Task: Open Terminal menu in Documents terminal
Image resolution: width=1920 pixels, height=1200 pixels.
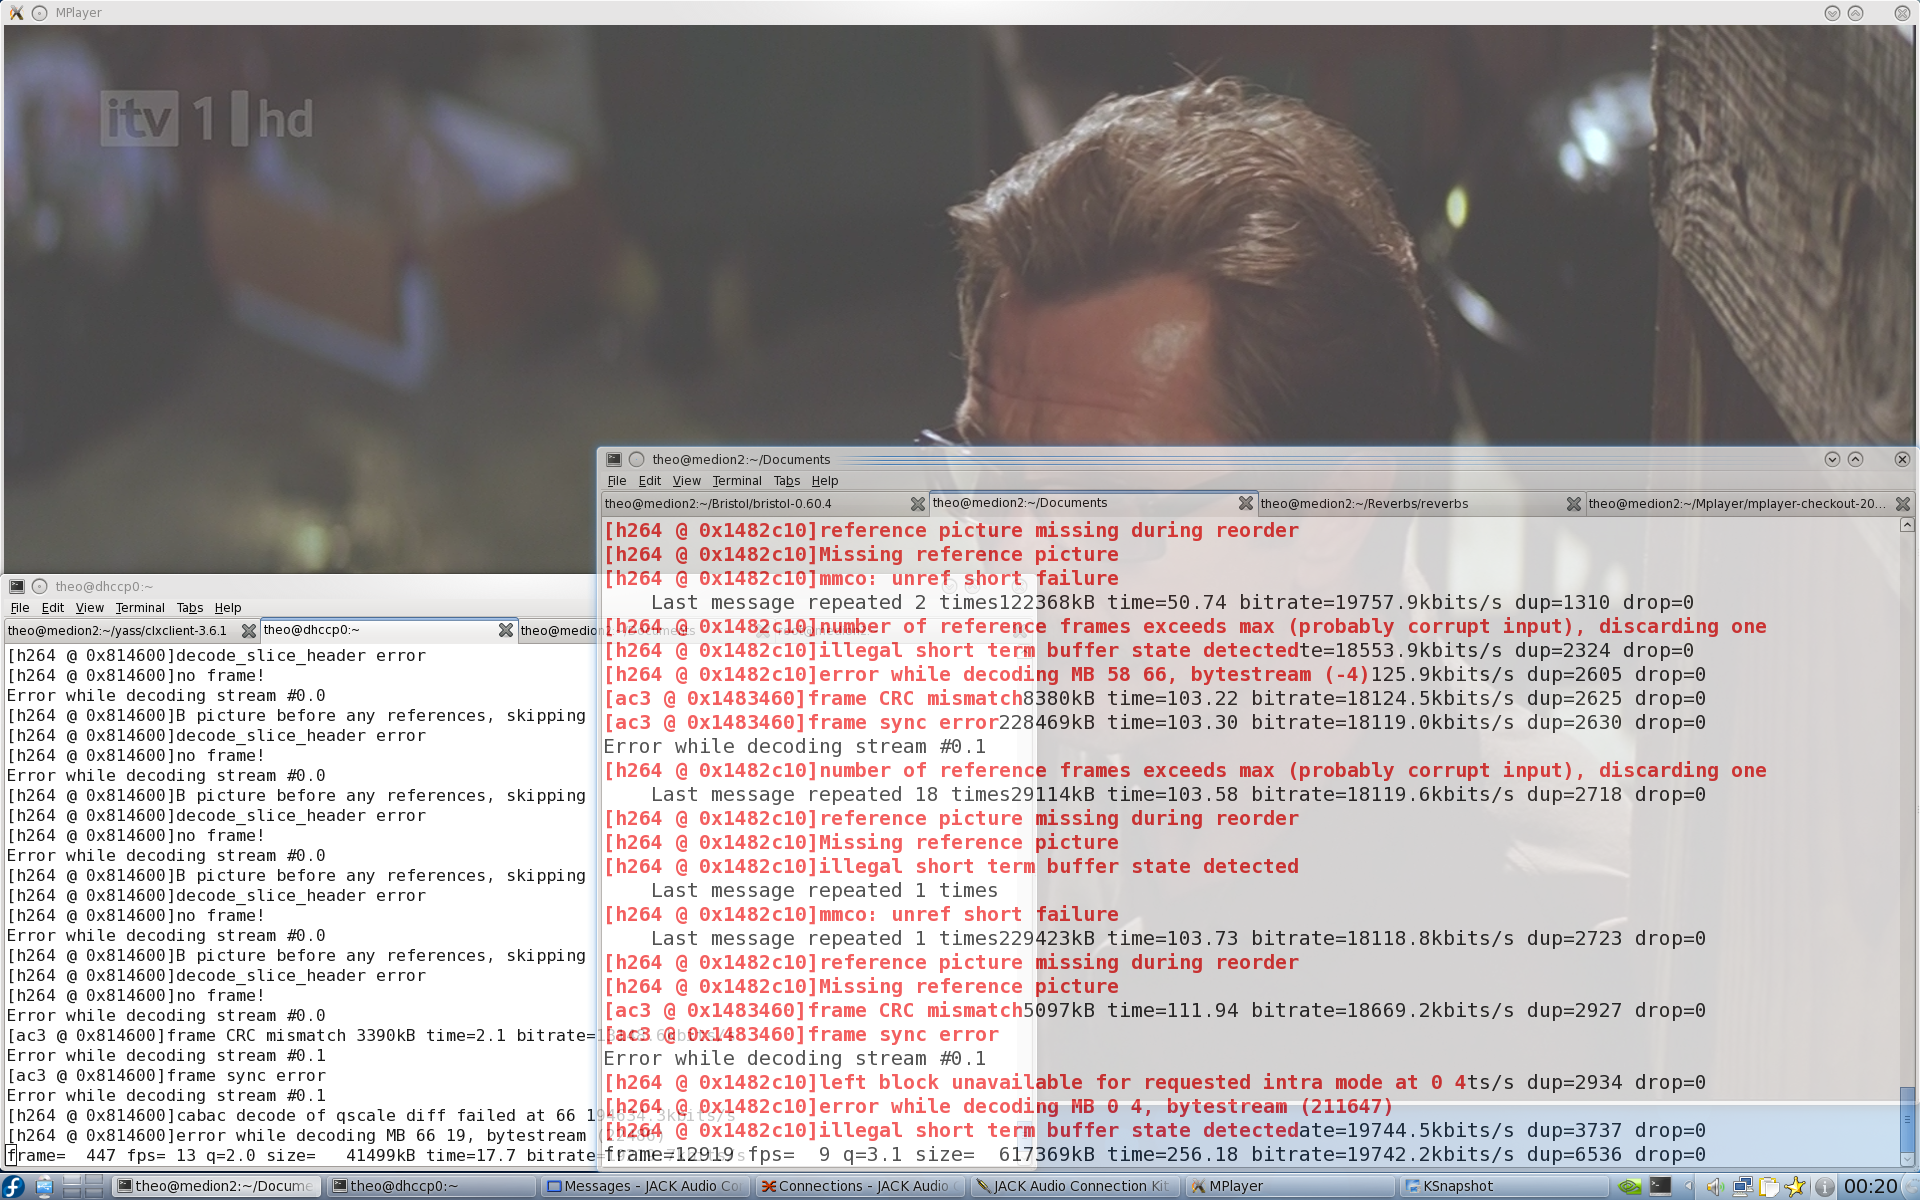Action: [737, 481]
